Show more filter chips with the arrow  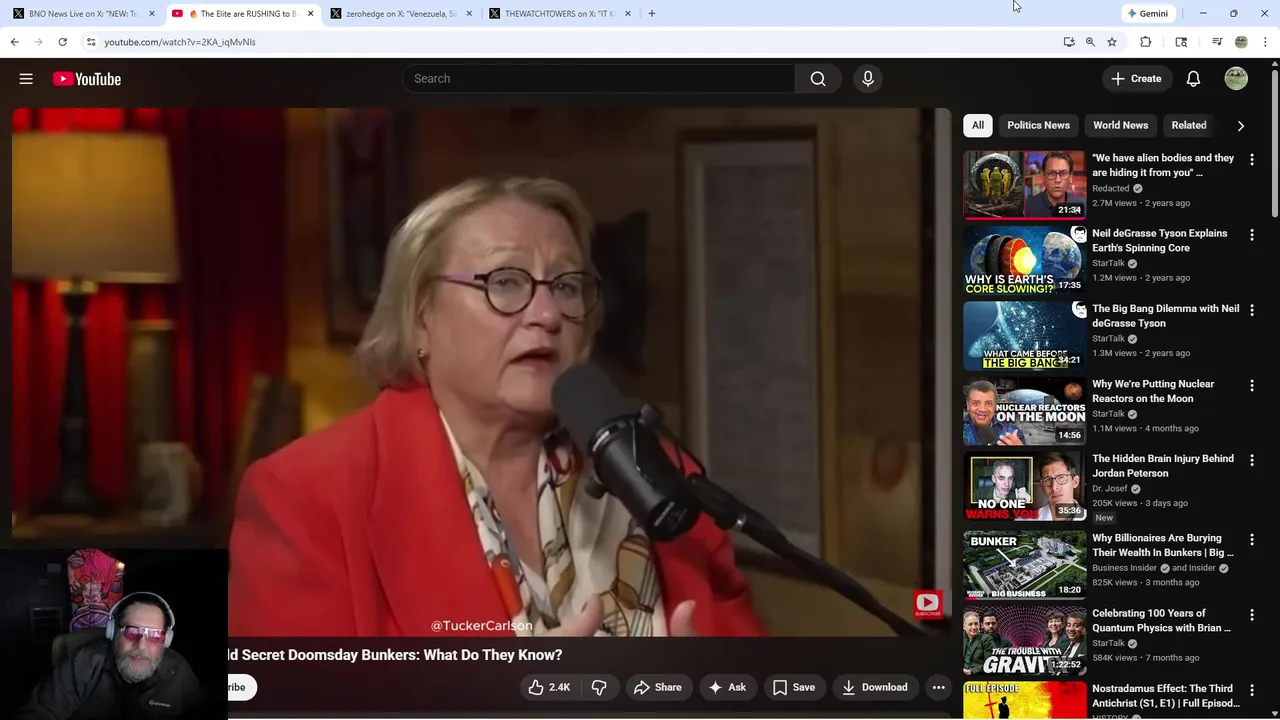coord(1241,126)
